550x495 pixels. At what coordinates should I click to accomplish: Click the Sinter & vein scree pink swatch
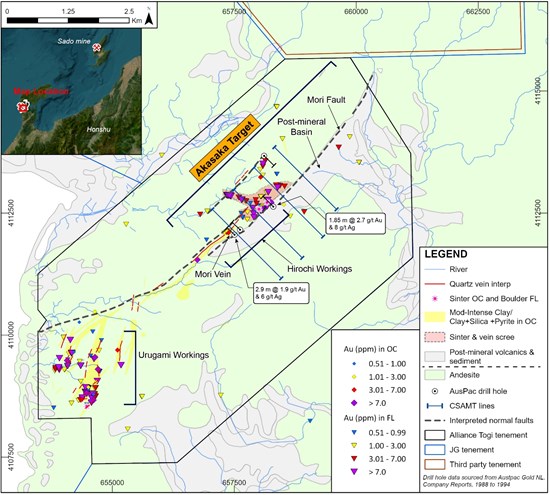point(435,337)
